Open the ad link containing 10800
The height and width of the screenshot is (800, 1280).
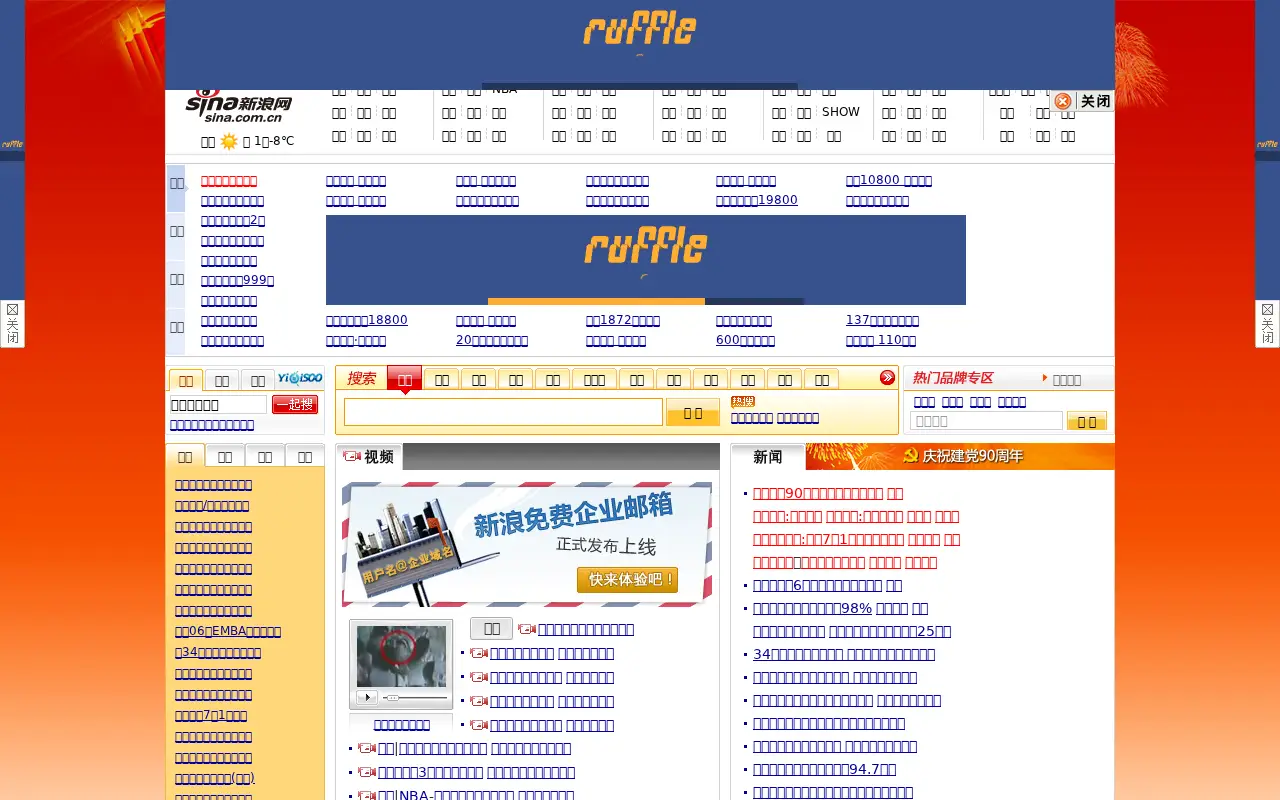pos(889,181)
